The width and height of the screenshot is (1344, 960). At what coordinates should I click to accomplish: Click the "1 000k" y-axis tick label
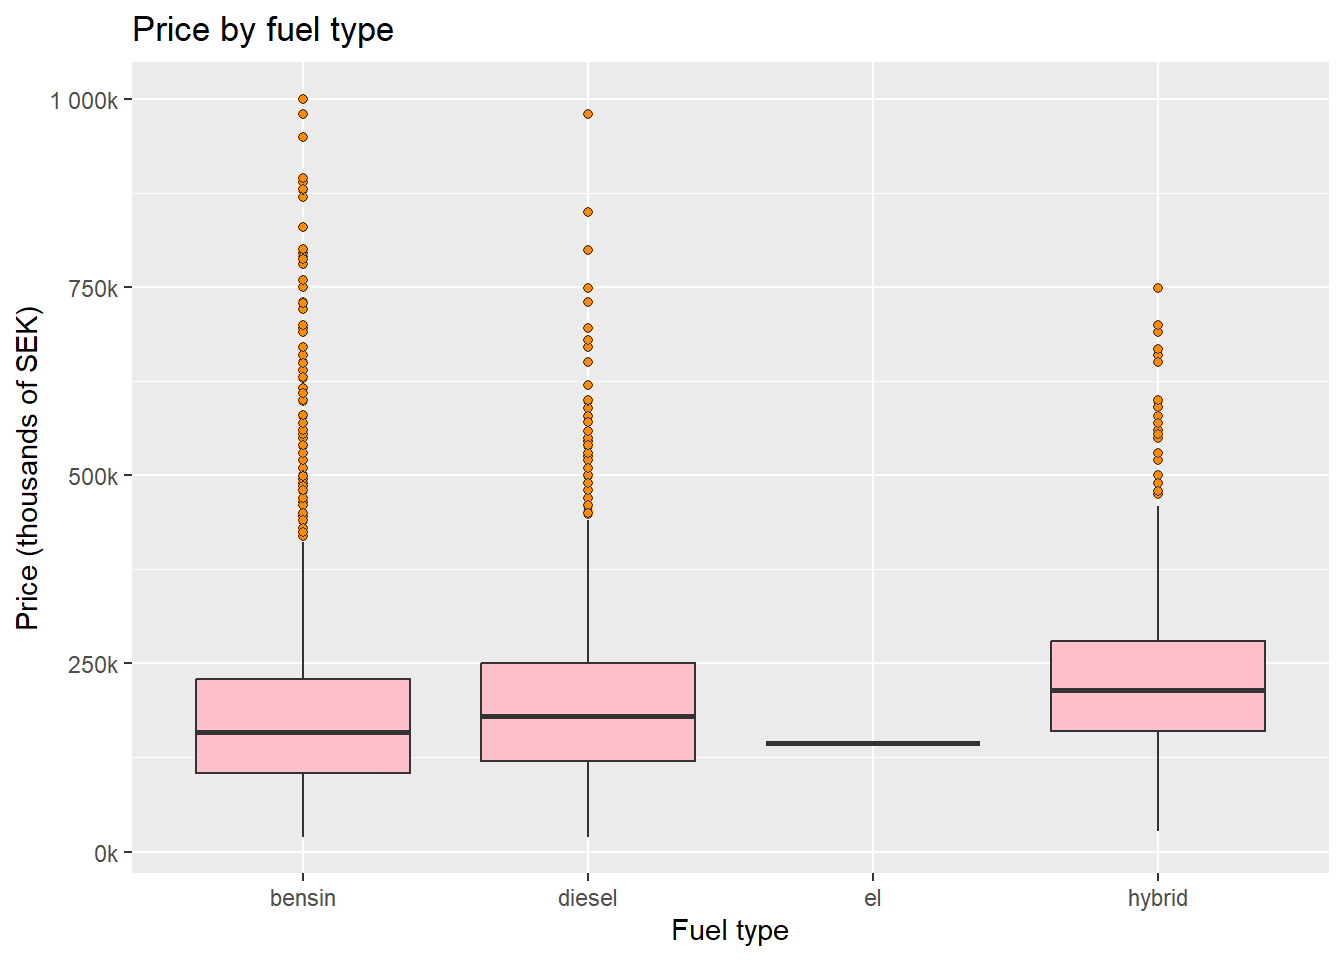[84, 100]
